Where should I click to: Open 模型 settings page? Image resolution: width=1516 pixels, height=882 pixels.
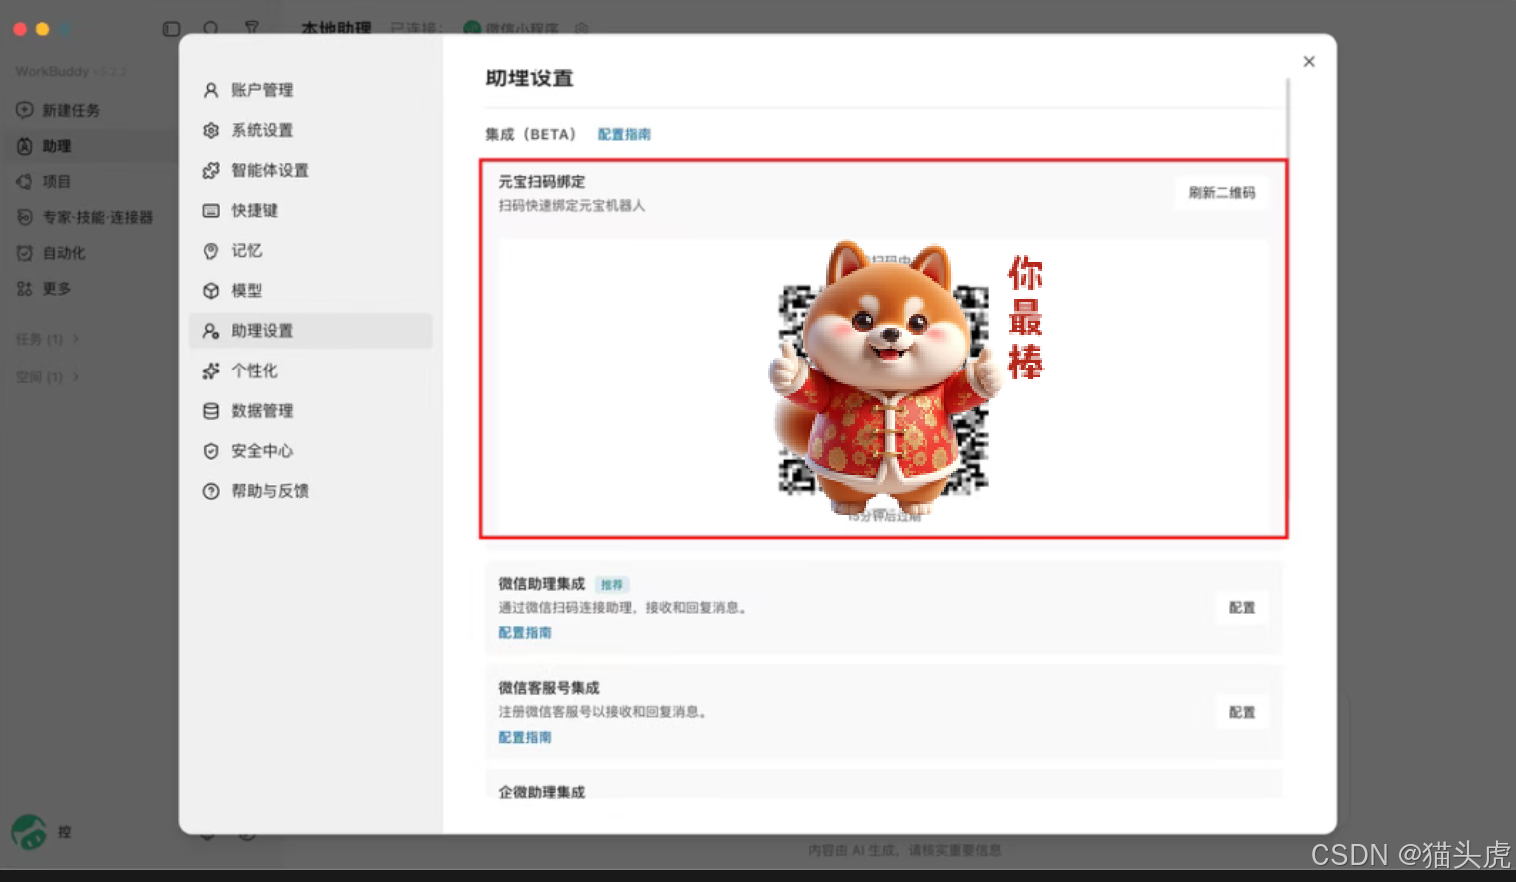click(310, 290)
